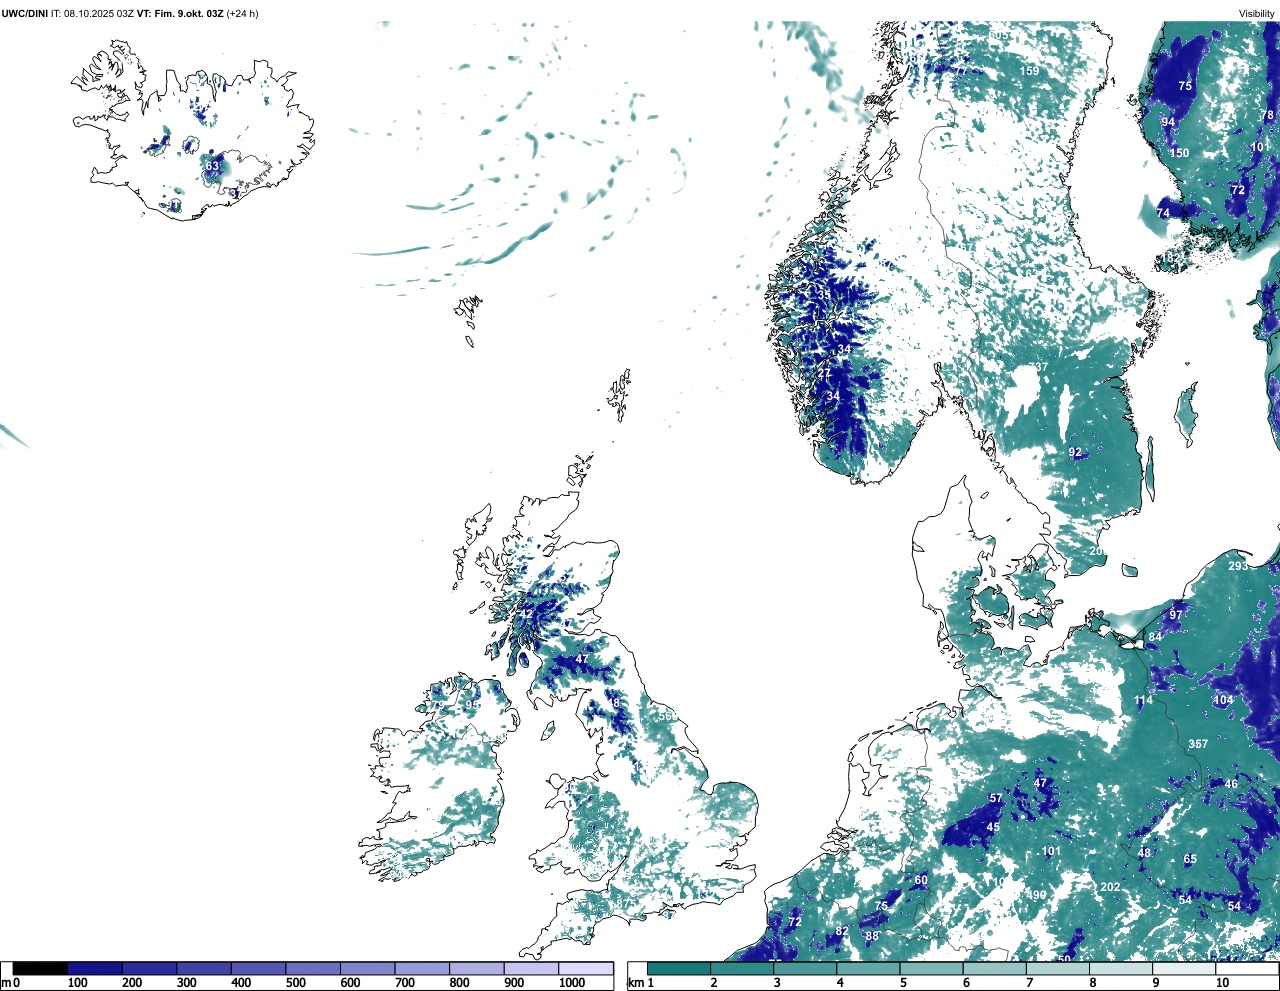
Task: Click the '104' value on the map
Action: 1223,700
